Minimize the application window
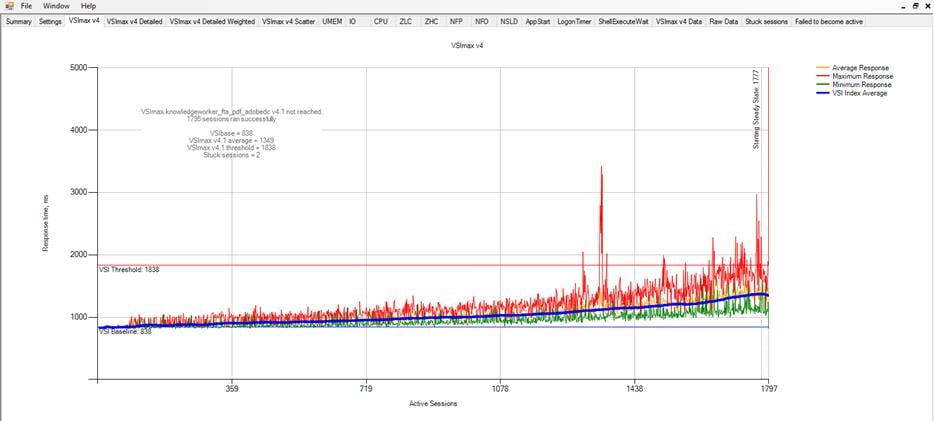 905,5
